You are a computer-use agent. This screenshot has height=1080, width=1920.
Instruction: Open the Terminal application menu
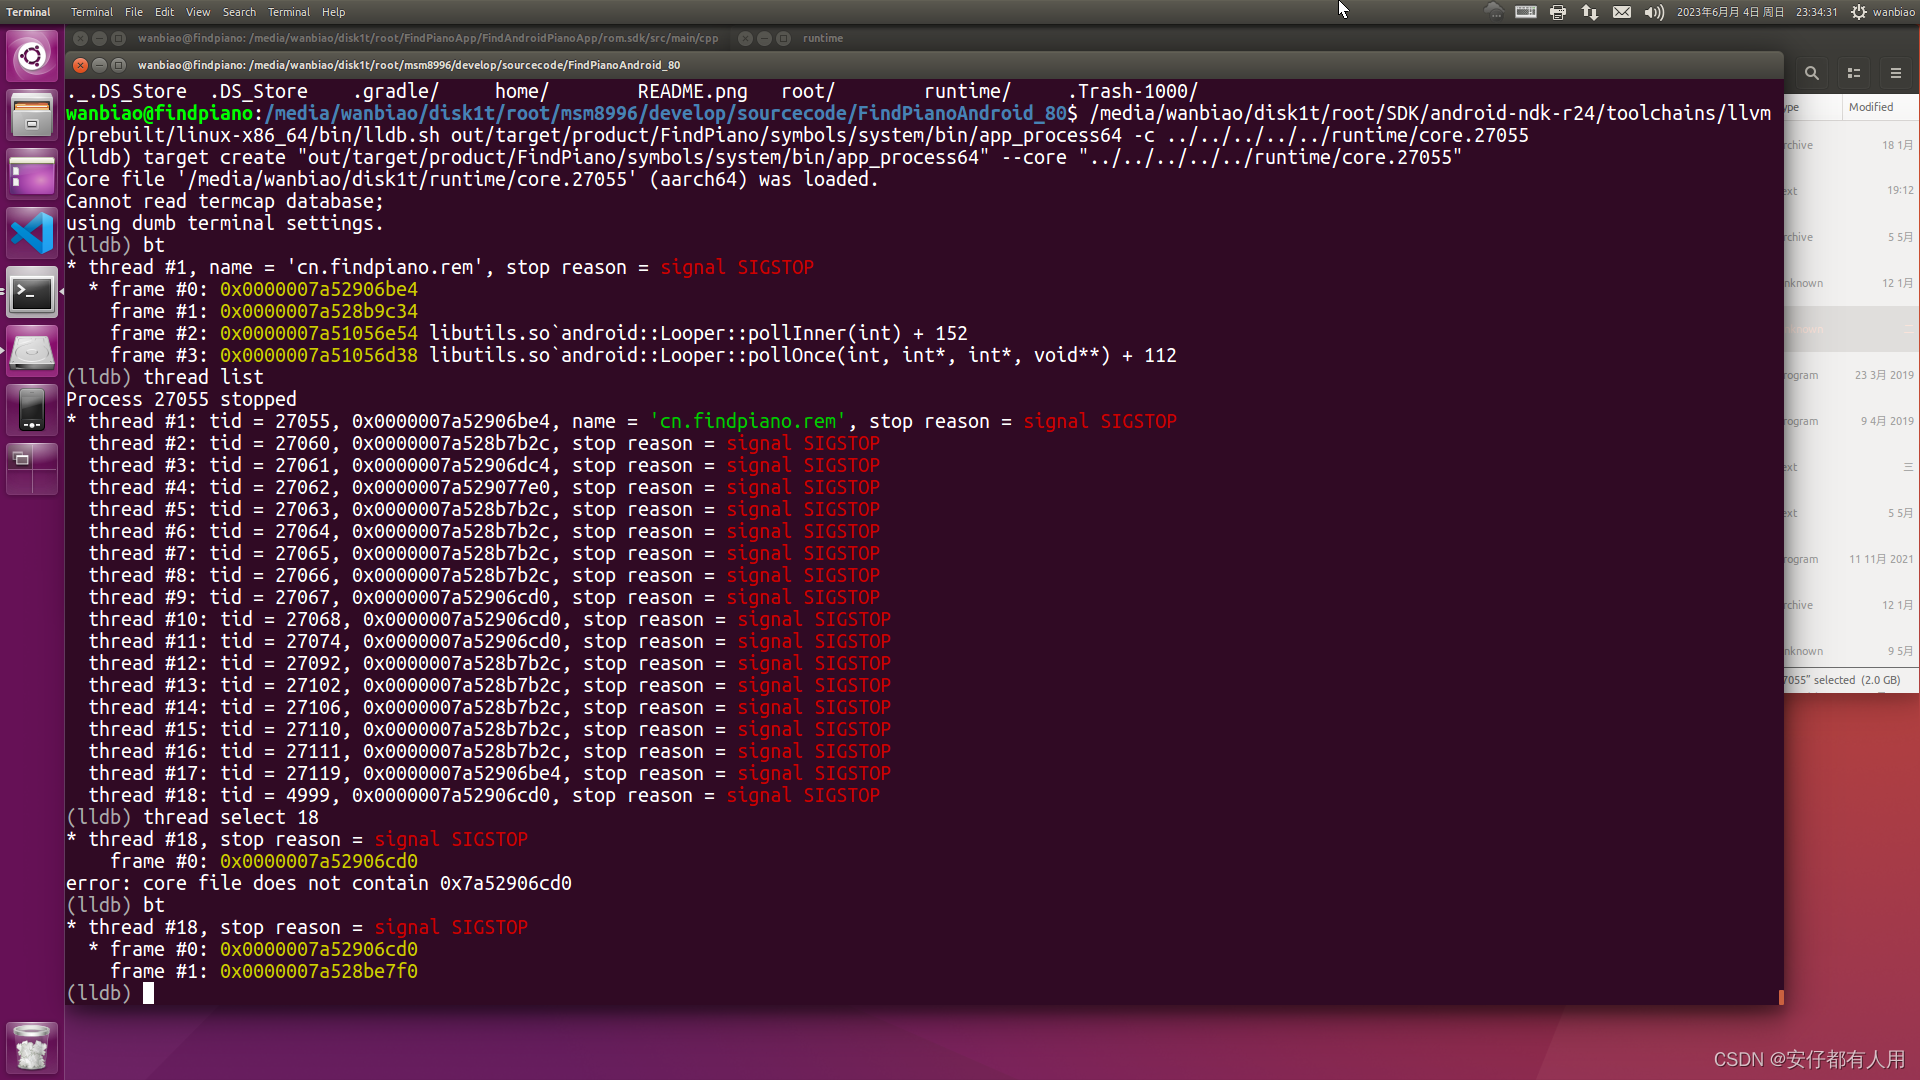point(91,12)
